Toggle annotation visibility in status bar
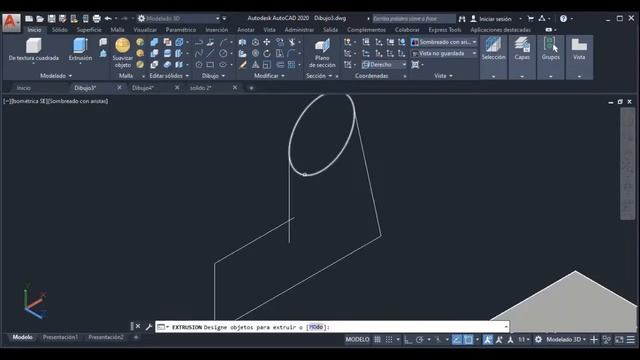The width and height of the screenshot is (640, 360). coord(488,340)
